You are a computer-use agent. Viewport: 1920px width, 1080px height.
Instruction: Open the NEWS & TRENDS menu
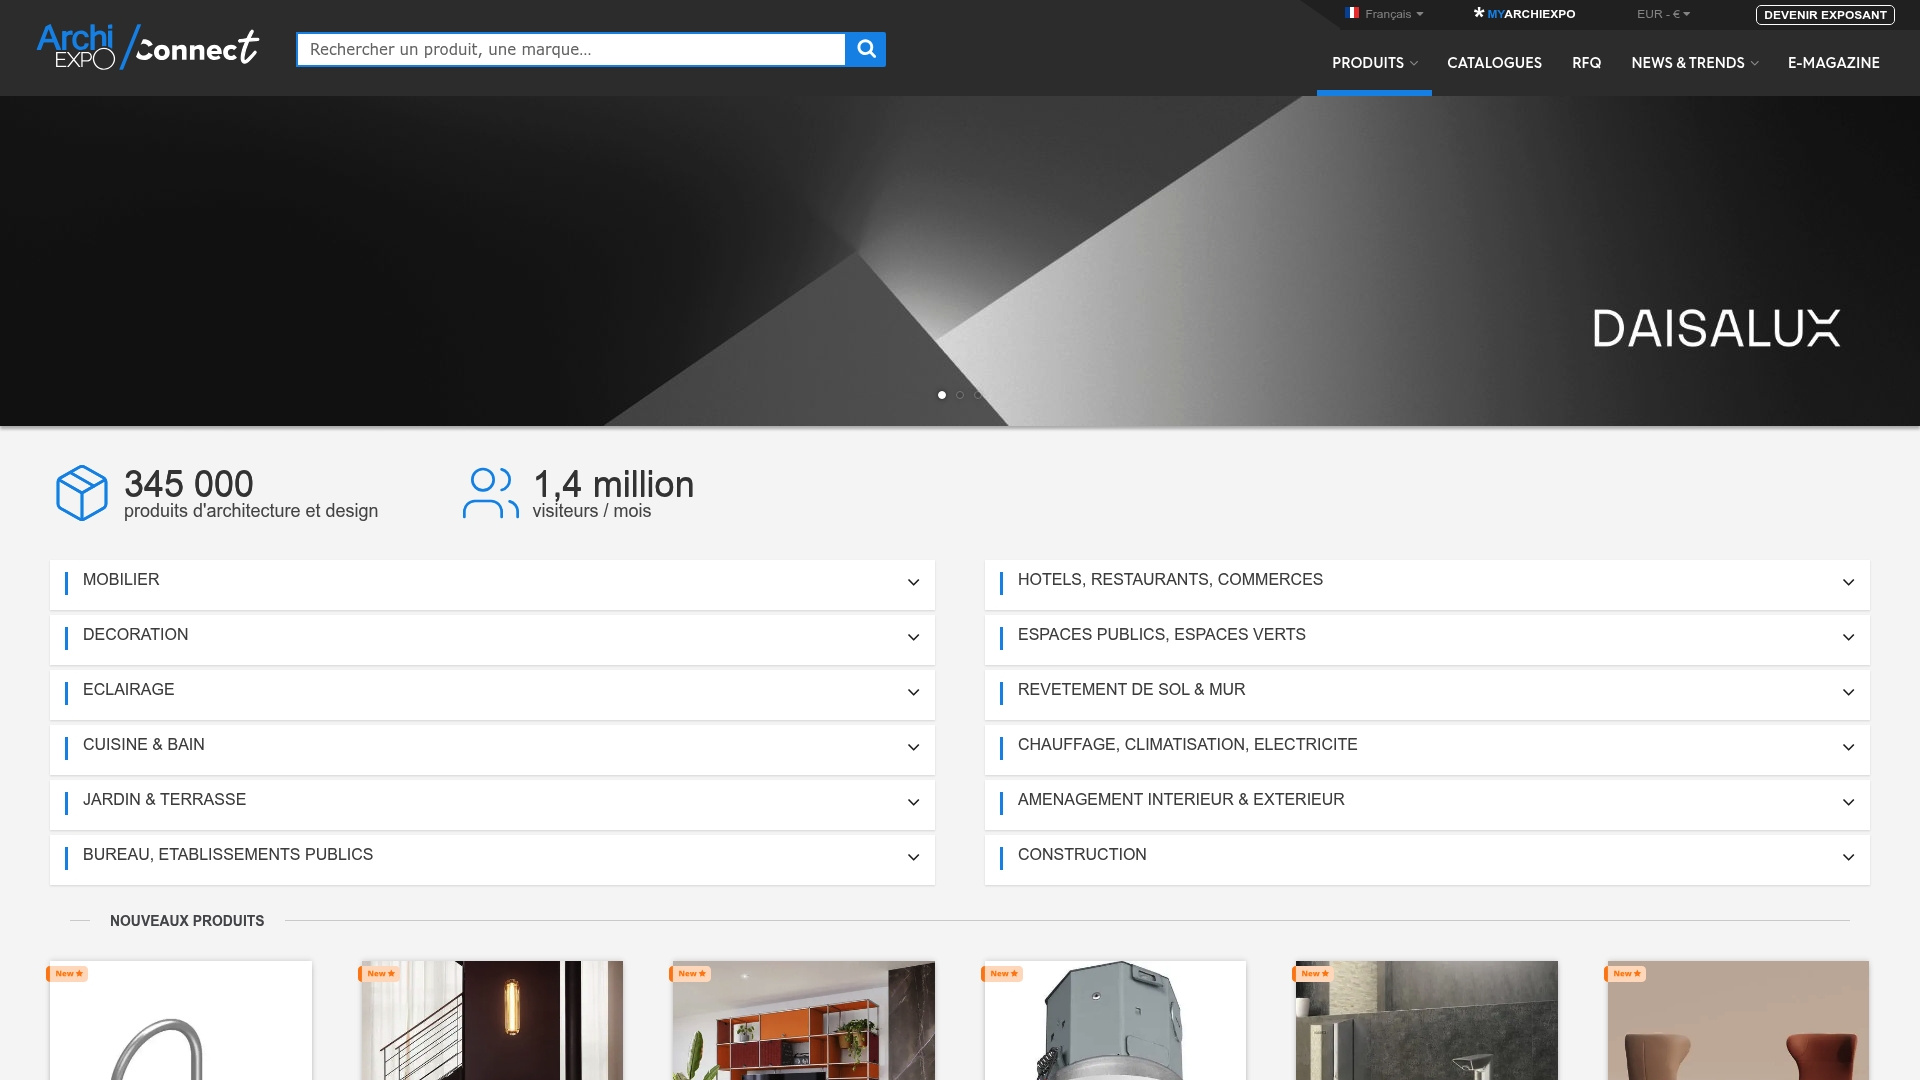[x=1694, y=62]
